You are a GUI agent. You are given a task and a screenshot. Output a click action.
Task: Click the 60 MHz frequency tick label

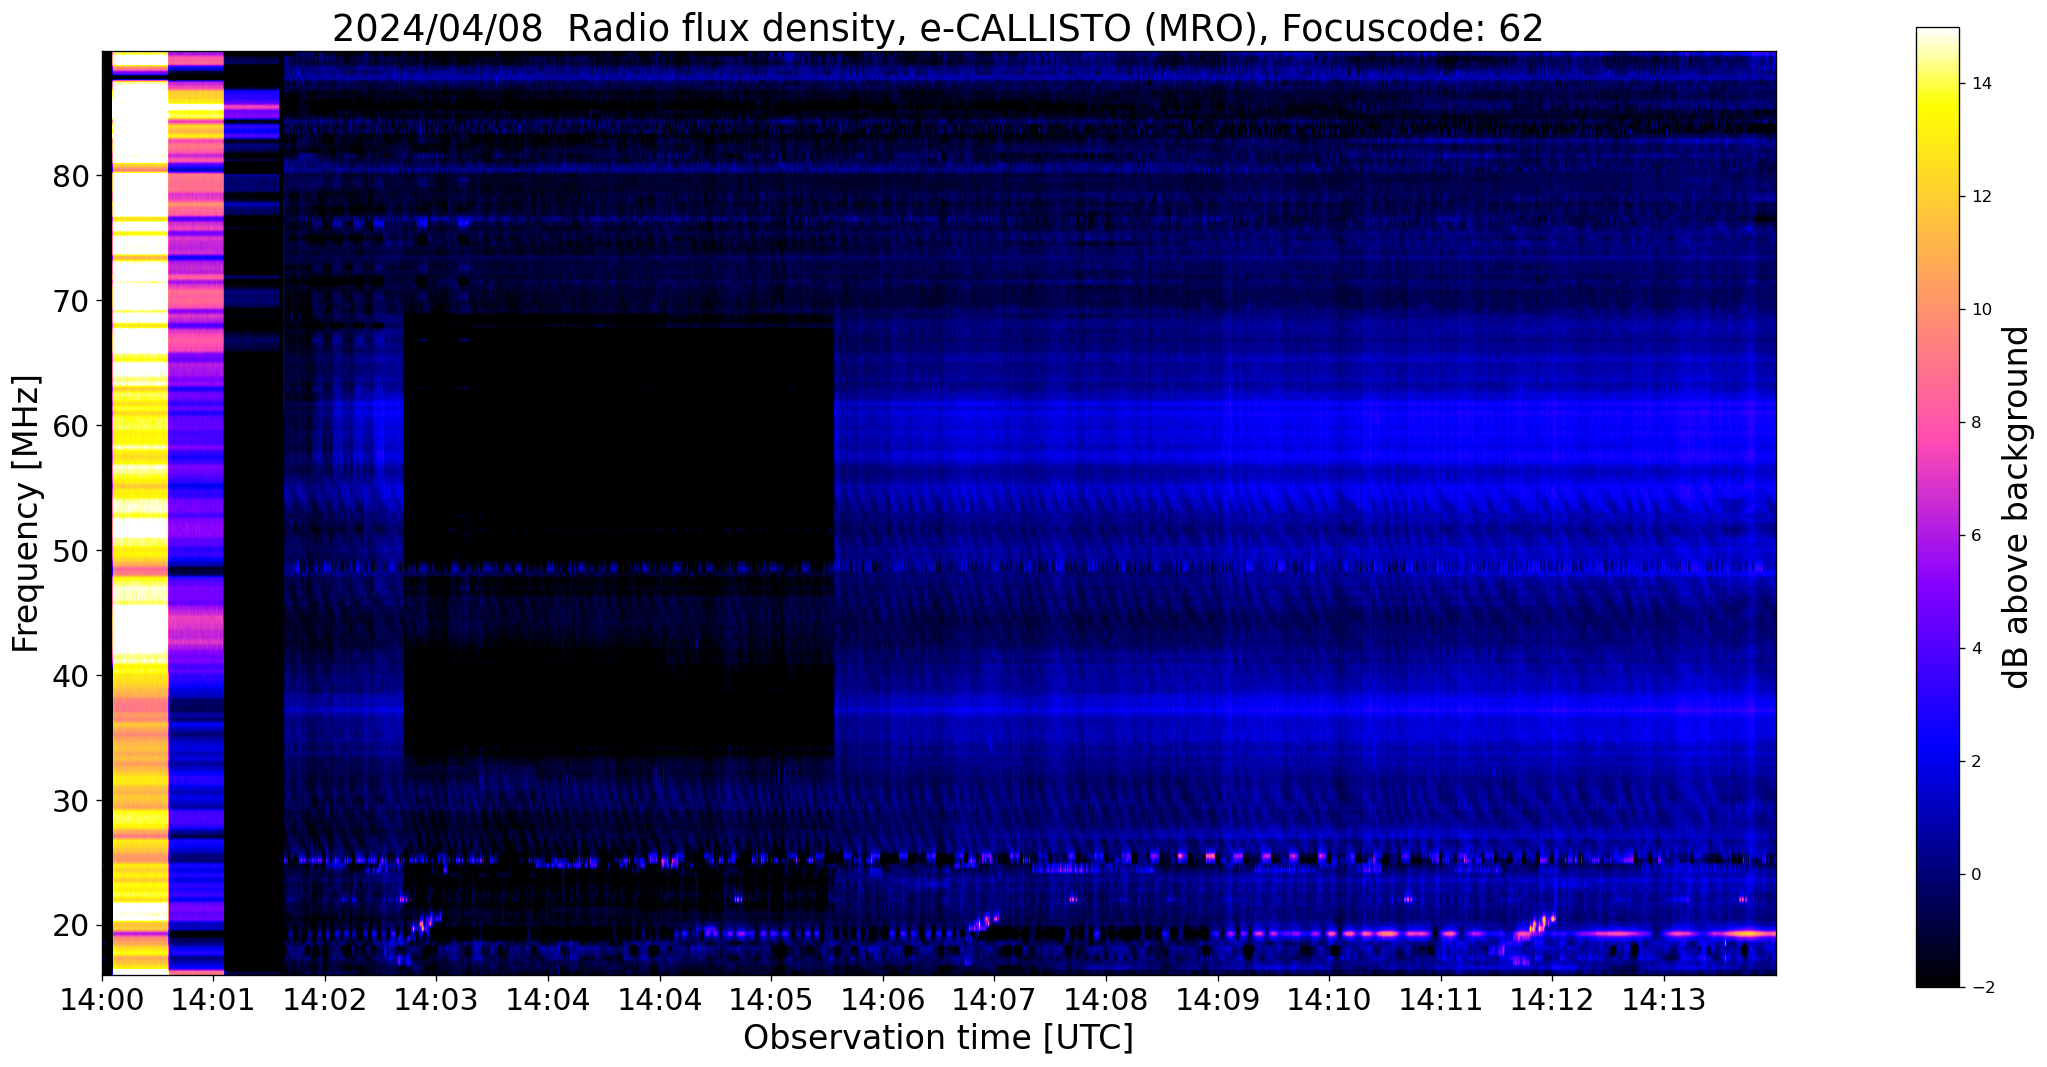point(71,426)
